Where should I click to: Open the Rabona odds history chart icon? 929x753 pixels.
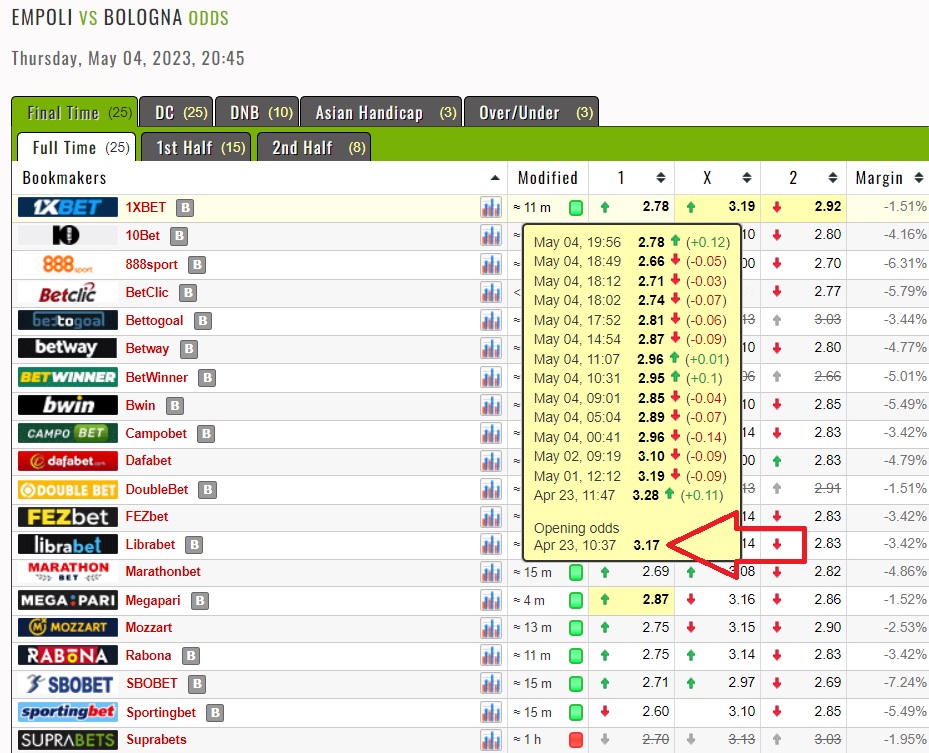[x=491, y=656]
